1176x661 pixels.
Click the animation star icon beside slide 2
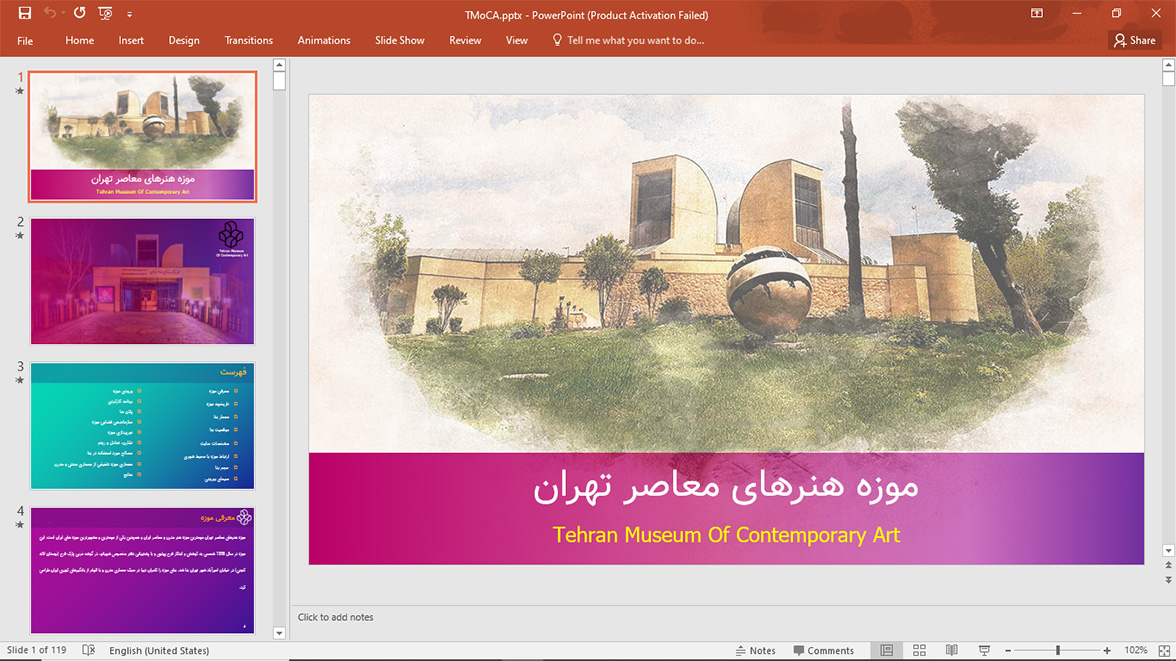pos(20,236)
